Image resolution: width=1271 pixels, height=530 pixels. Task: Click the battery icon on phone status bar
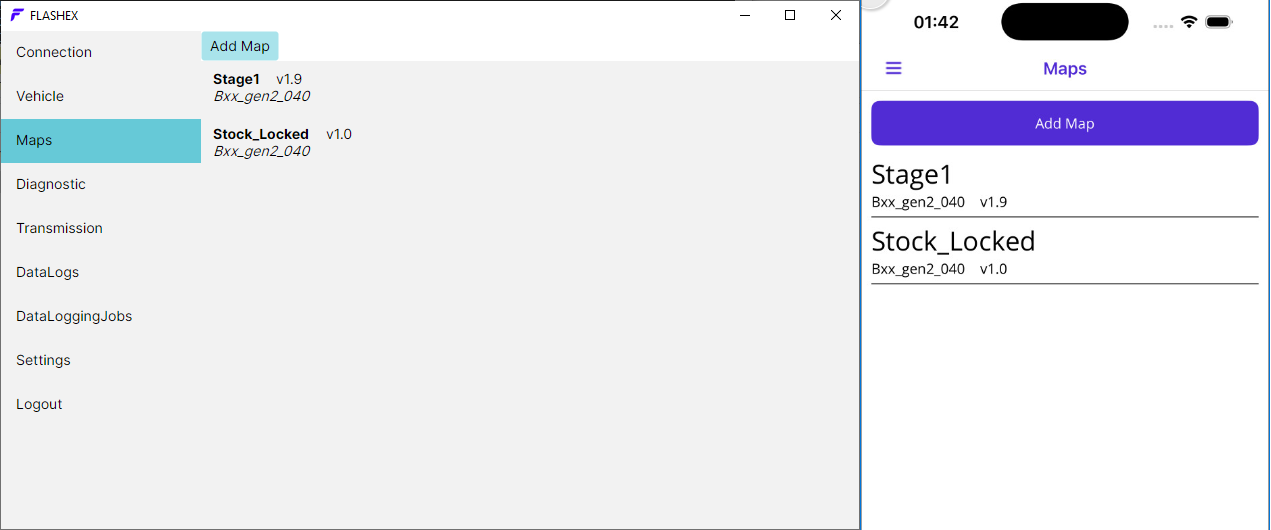click(x=1218, y=22)
